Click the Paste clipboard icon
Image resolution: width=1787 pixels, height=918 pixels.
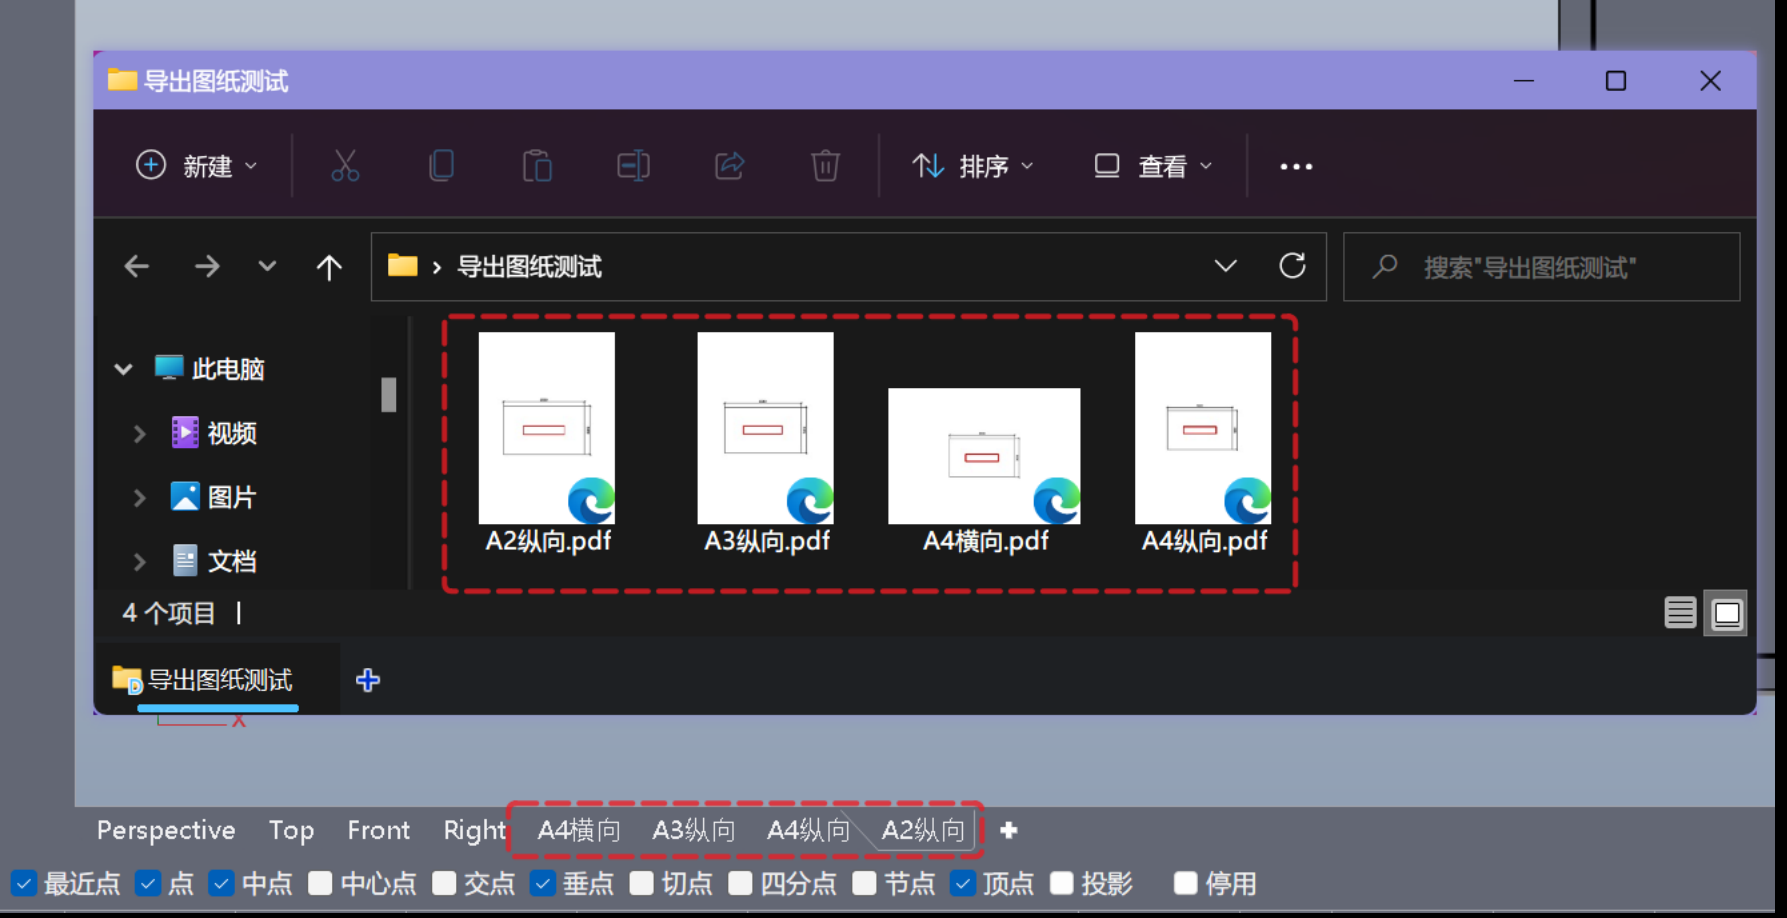pos(537,166)
